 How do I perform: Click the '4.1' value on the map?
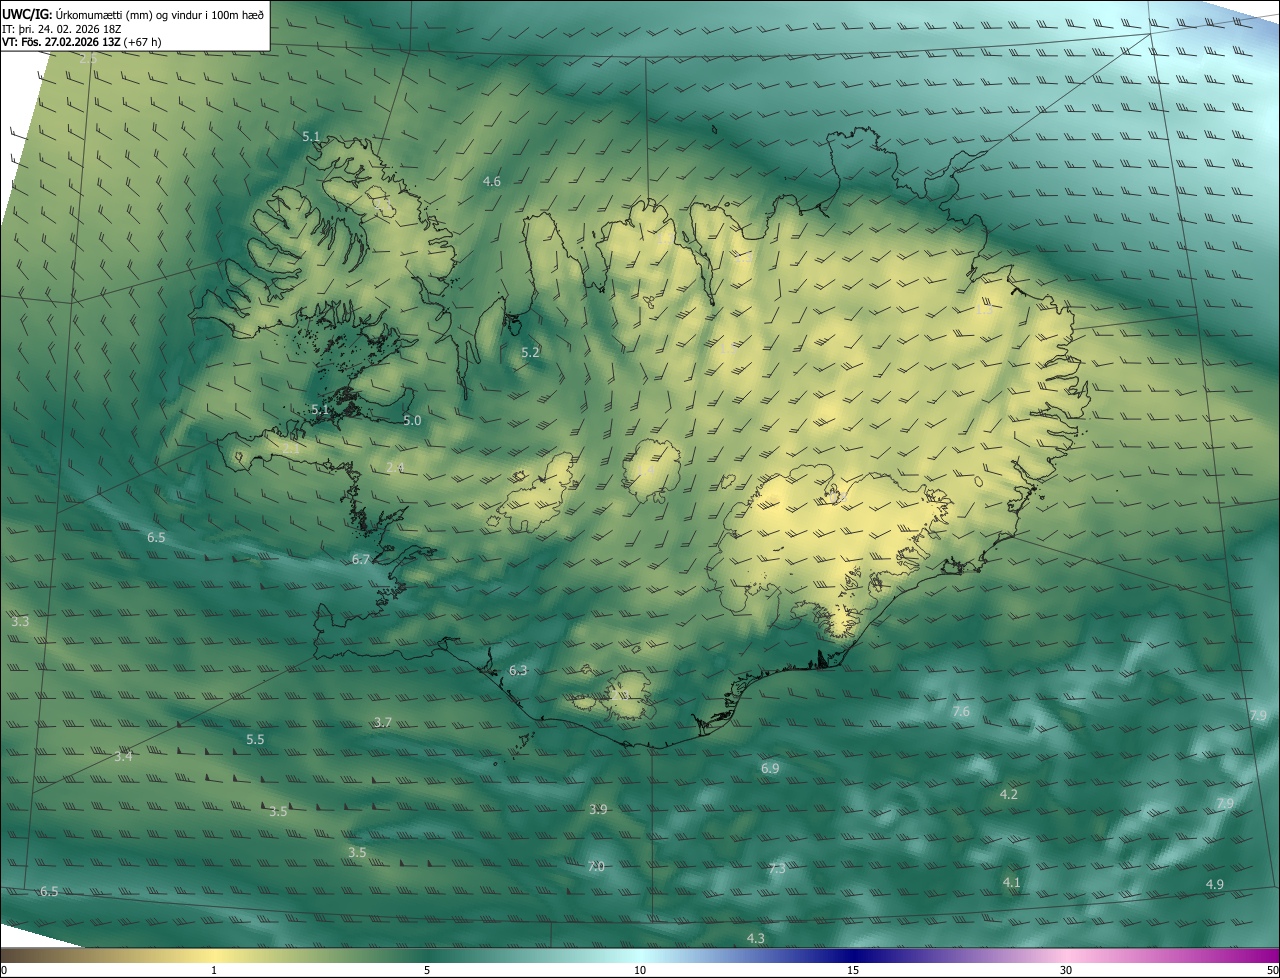pyautogui.click(x=1011, y=882)
